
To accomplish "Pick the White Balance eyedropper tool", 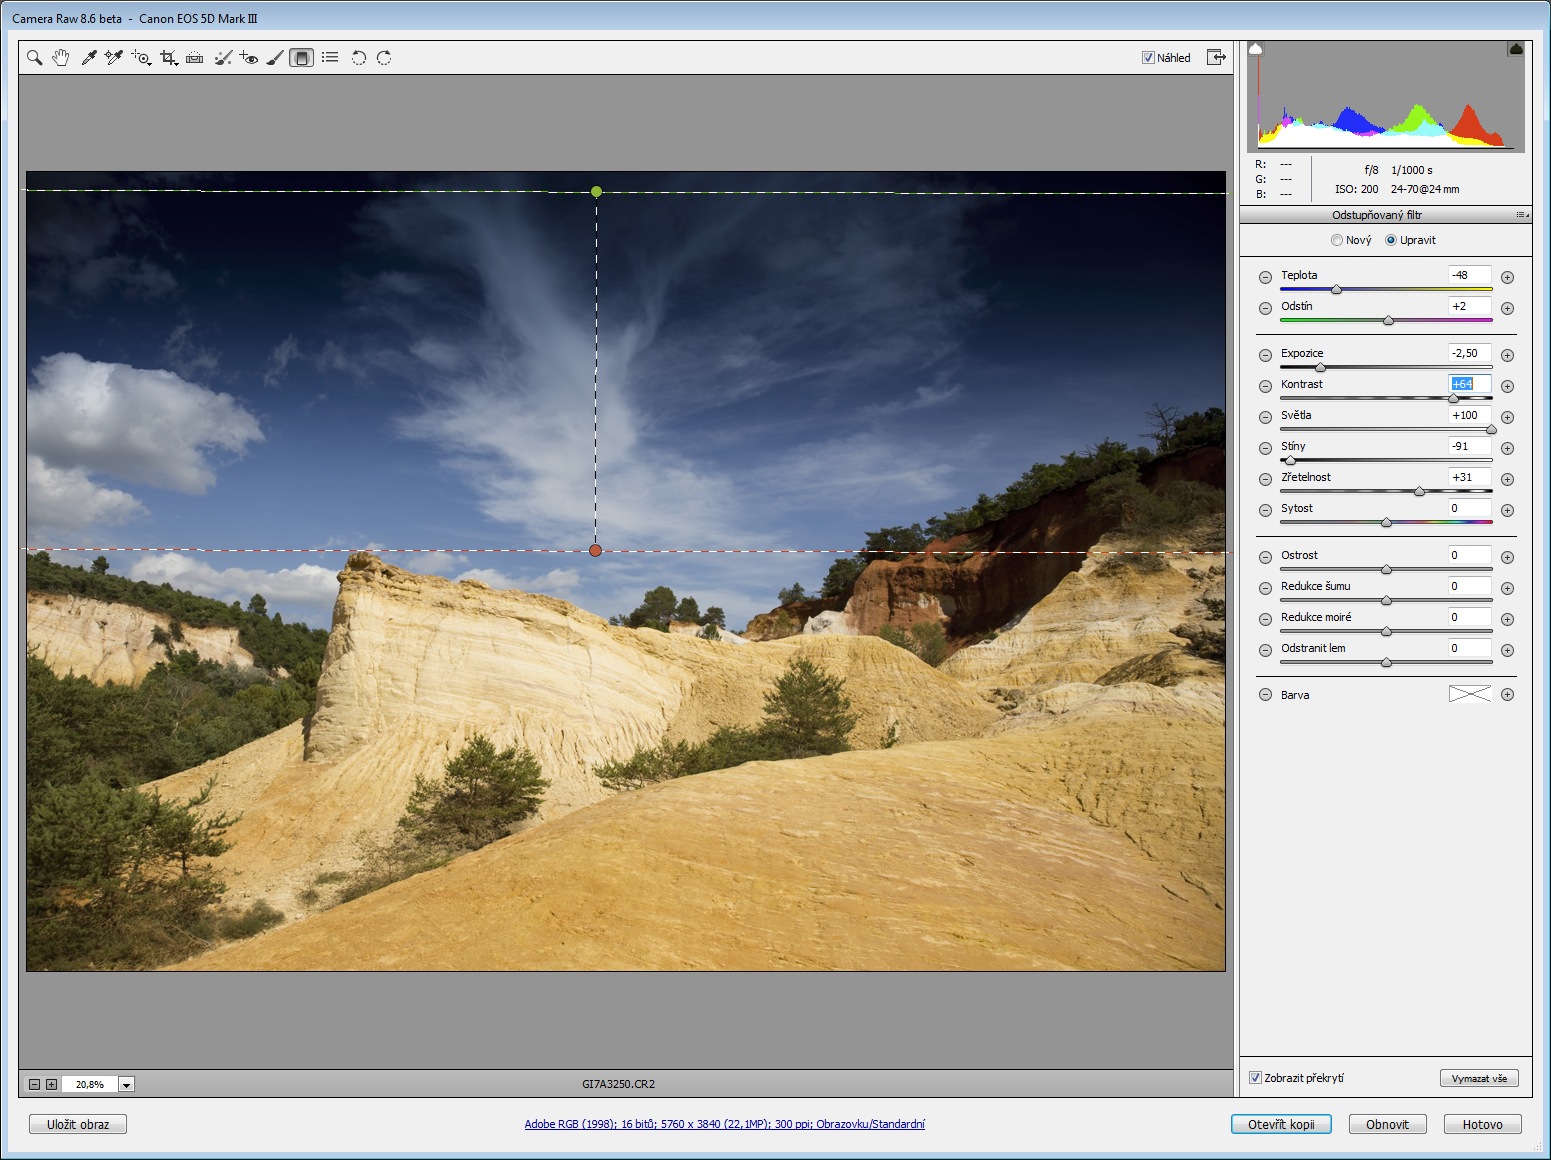I will coord(88,58).
